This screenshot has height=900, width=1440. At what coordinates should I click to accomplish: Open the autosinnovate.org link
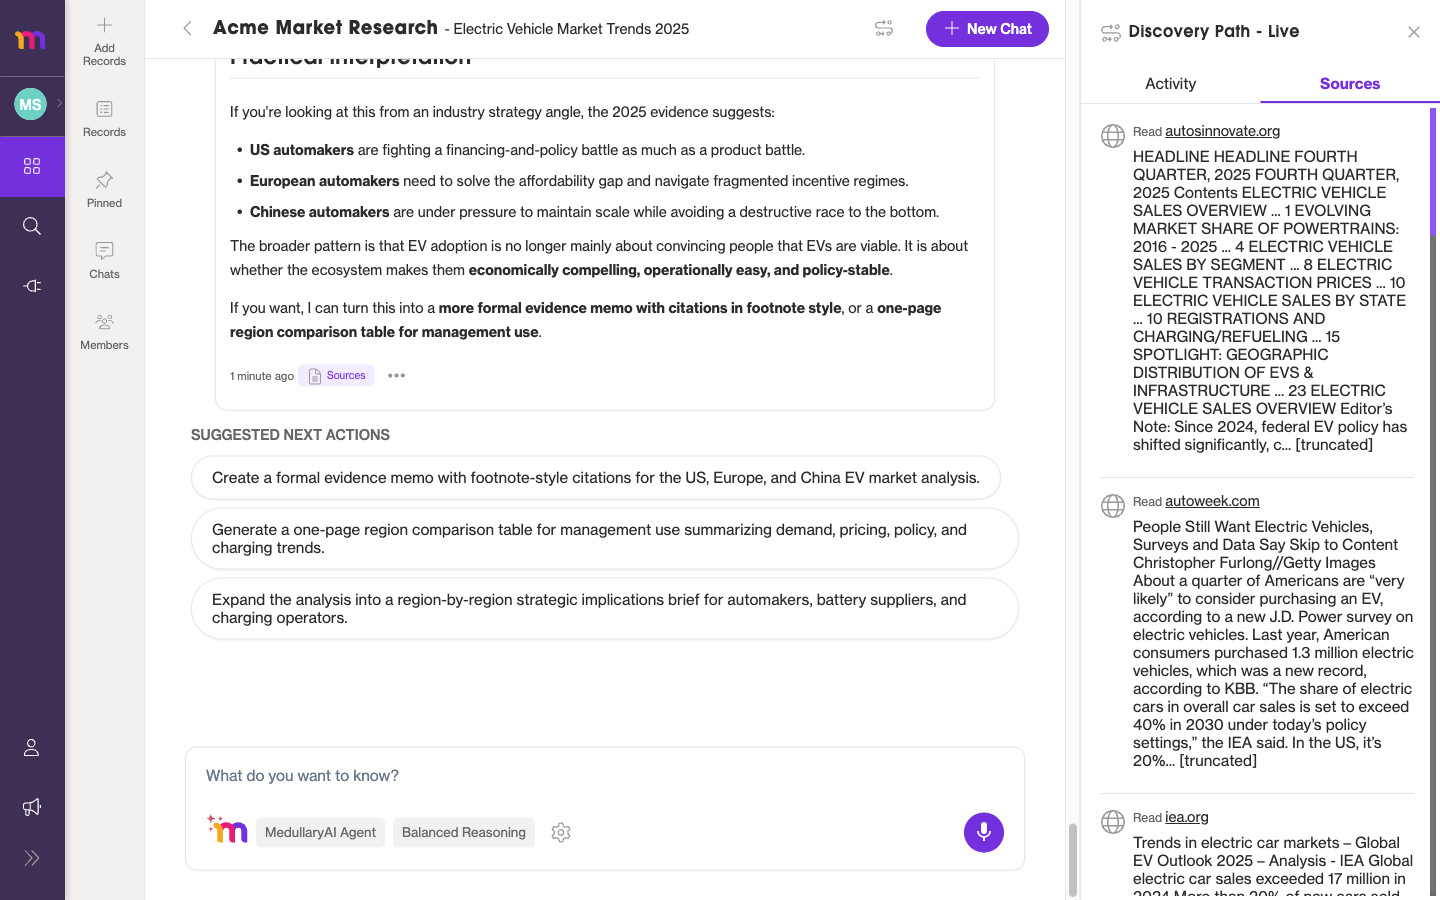[1222, 131]
